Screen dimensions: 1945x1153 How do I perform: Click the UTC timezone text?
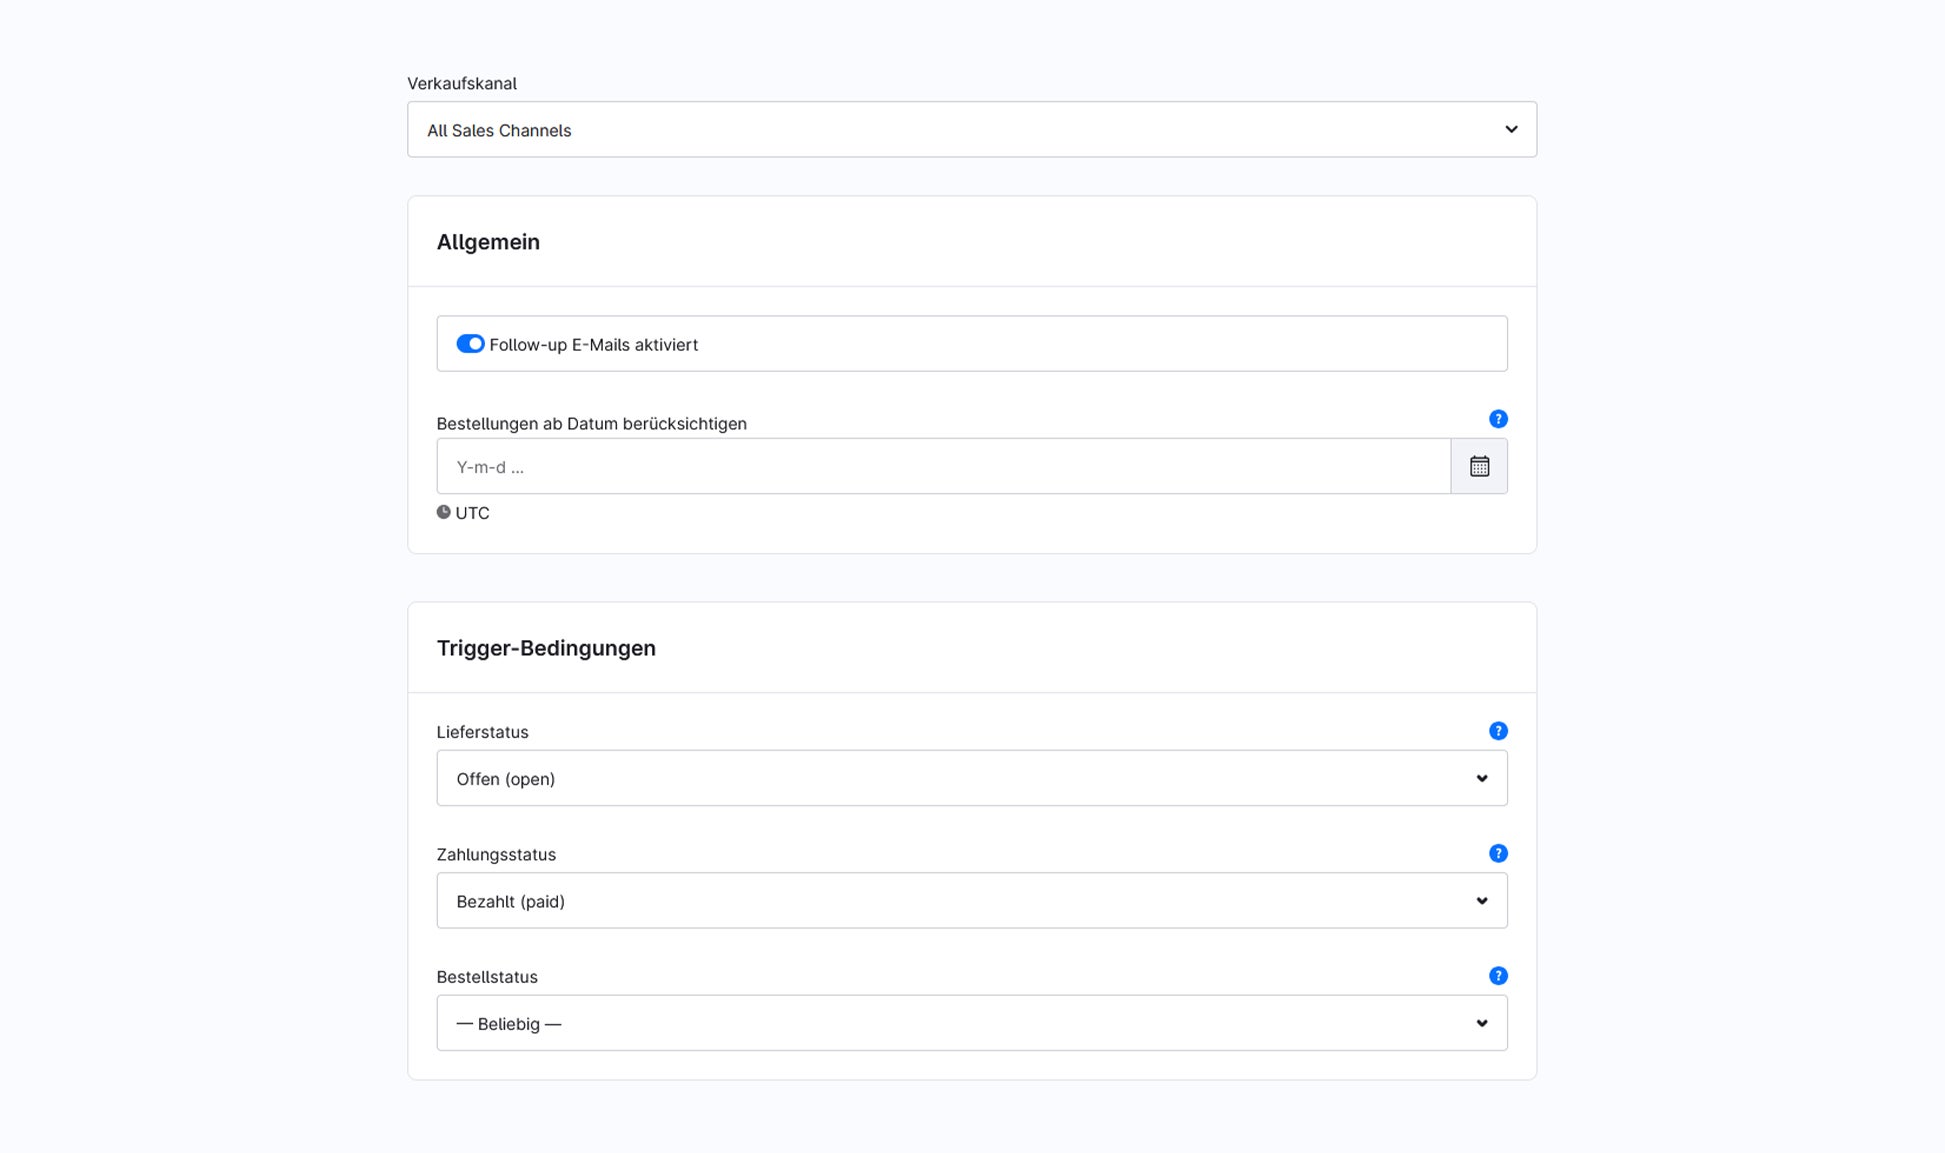tap(472, 513)
